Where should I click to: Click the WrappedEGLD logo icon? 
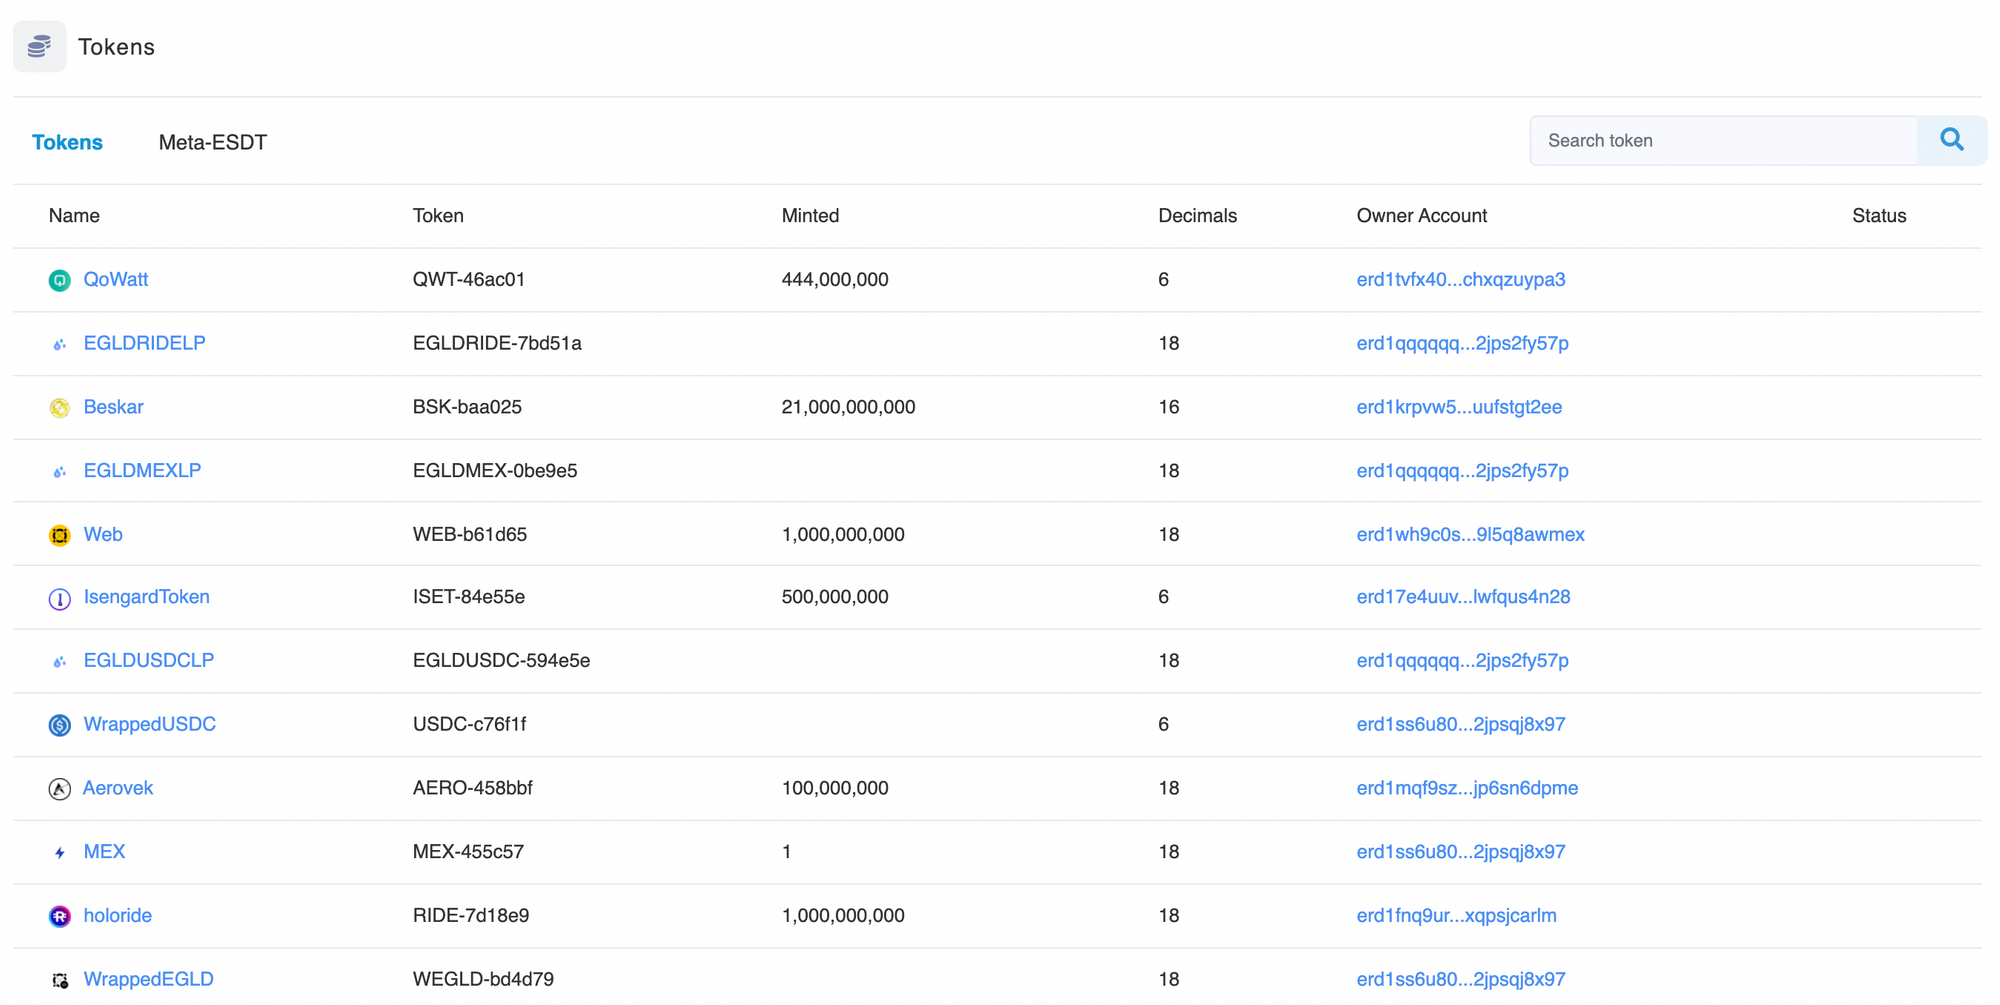pos(60,980)
